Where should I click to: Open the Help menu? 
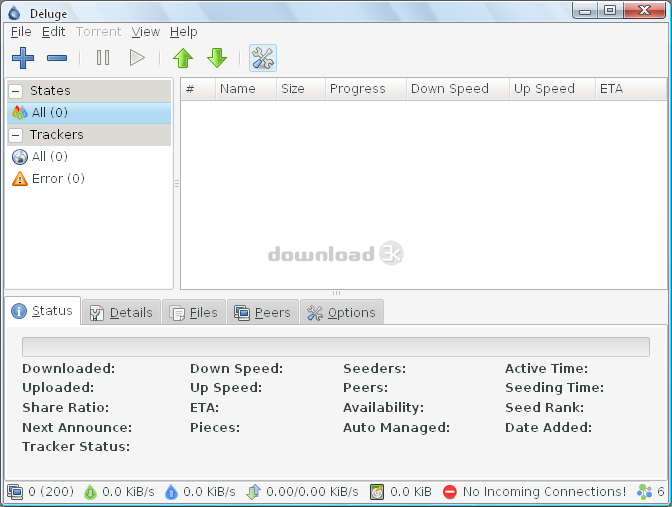(183, 32)
